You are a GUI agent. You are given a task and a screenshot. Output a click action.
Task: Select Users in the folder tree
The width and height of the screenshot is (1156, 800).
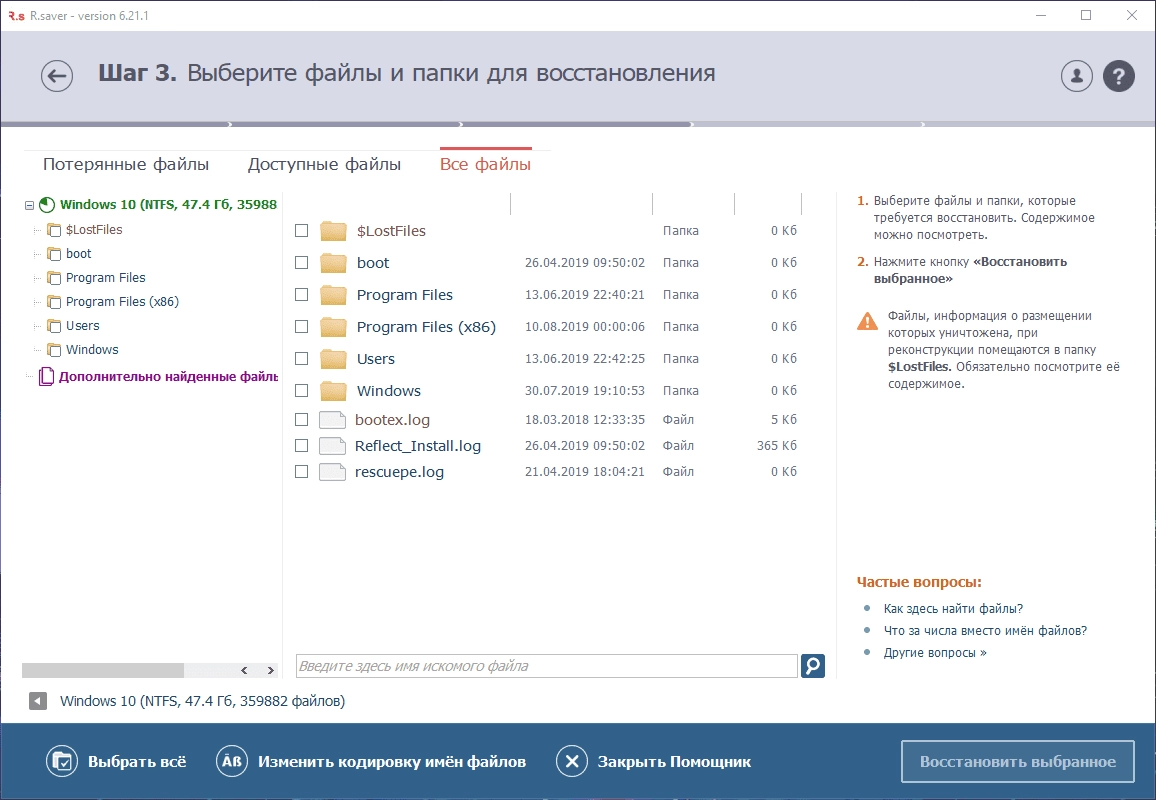coord(83,326)
